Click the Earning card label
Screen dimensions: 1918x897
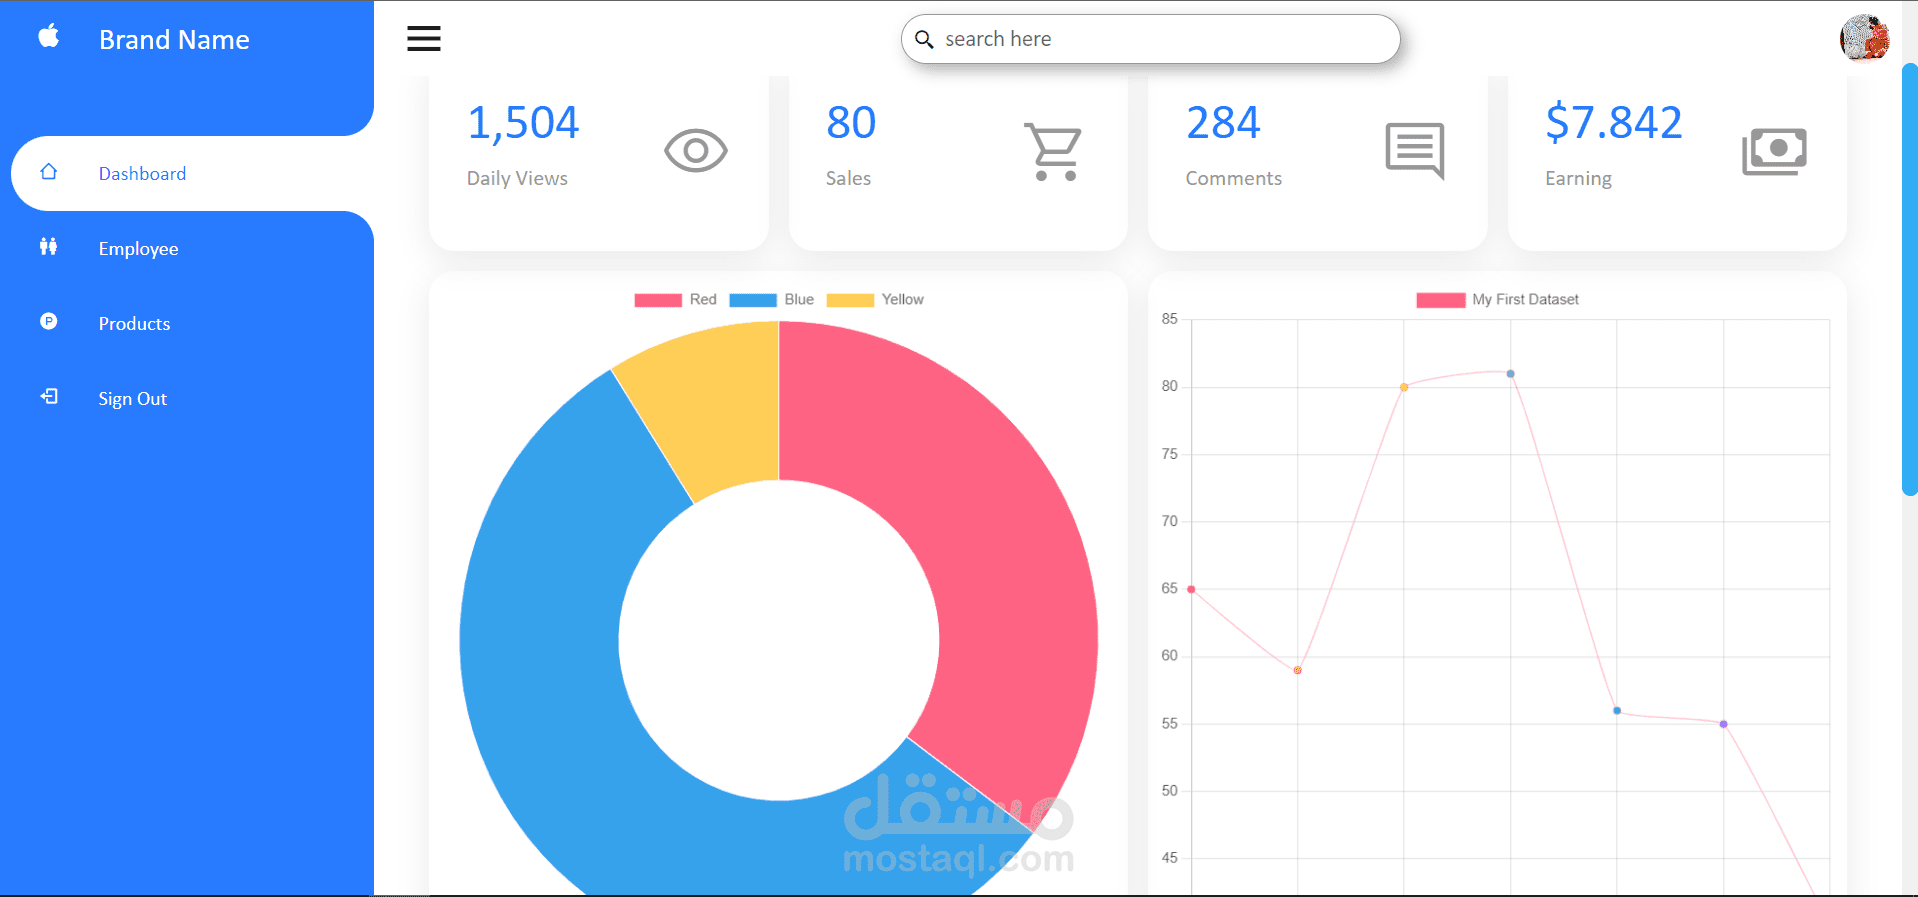pos(1578,179)
